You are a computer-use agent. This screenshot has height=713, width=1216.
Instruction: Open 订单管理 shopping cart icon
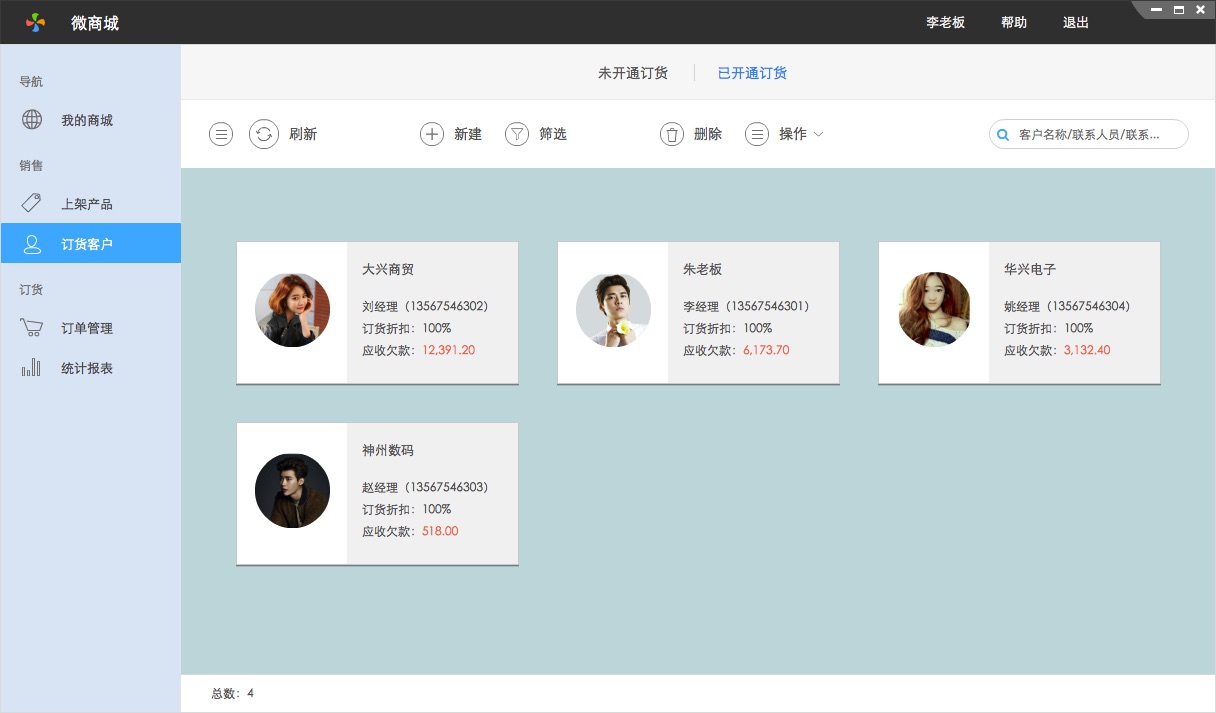pyautogui.click(x=32, y=328)
